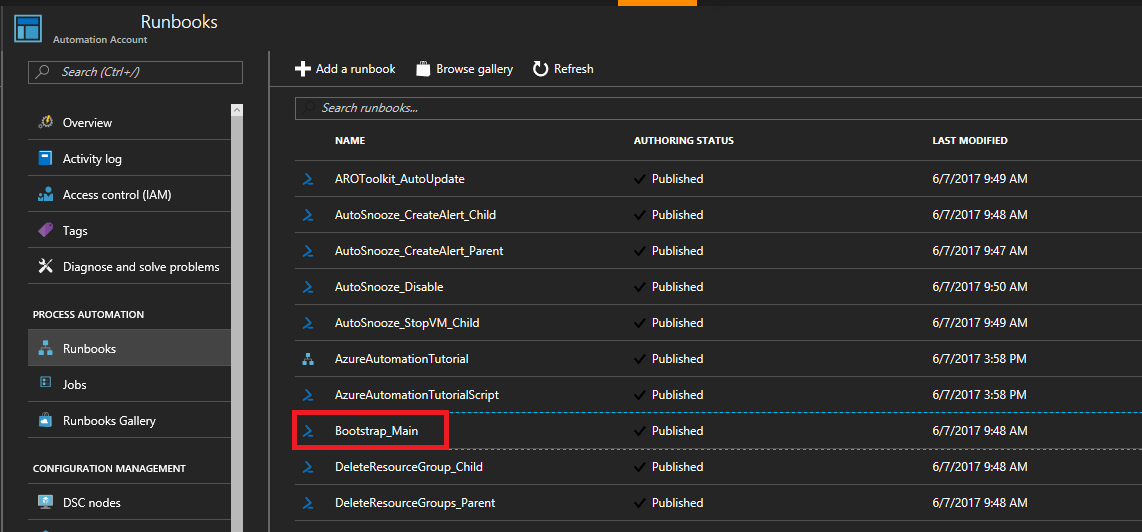The height and width of the screenshot is (532, 1142).
Task: Click PowerShell icon beside DeleteResourceGroup_Child
Action: 308,467
